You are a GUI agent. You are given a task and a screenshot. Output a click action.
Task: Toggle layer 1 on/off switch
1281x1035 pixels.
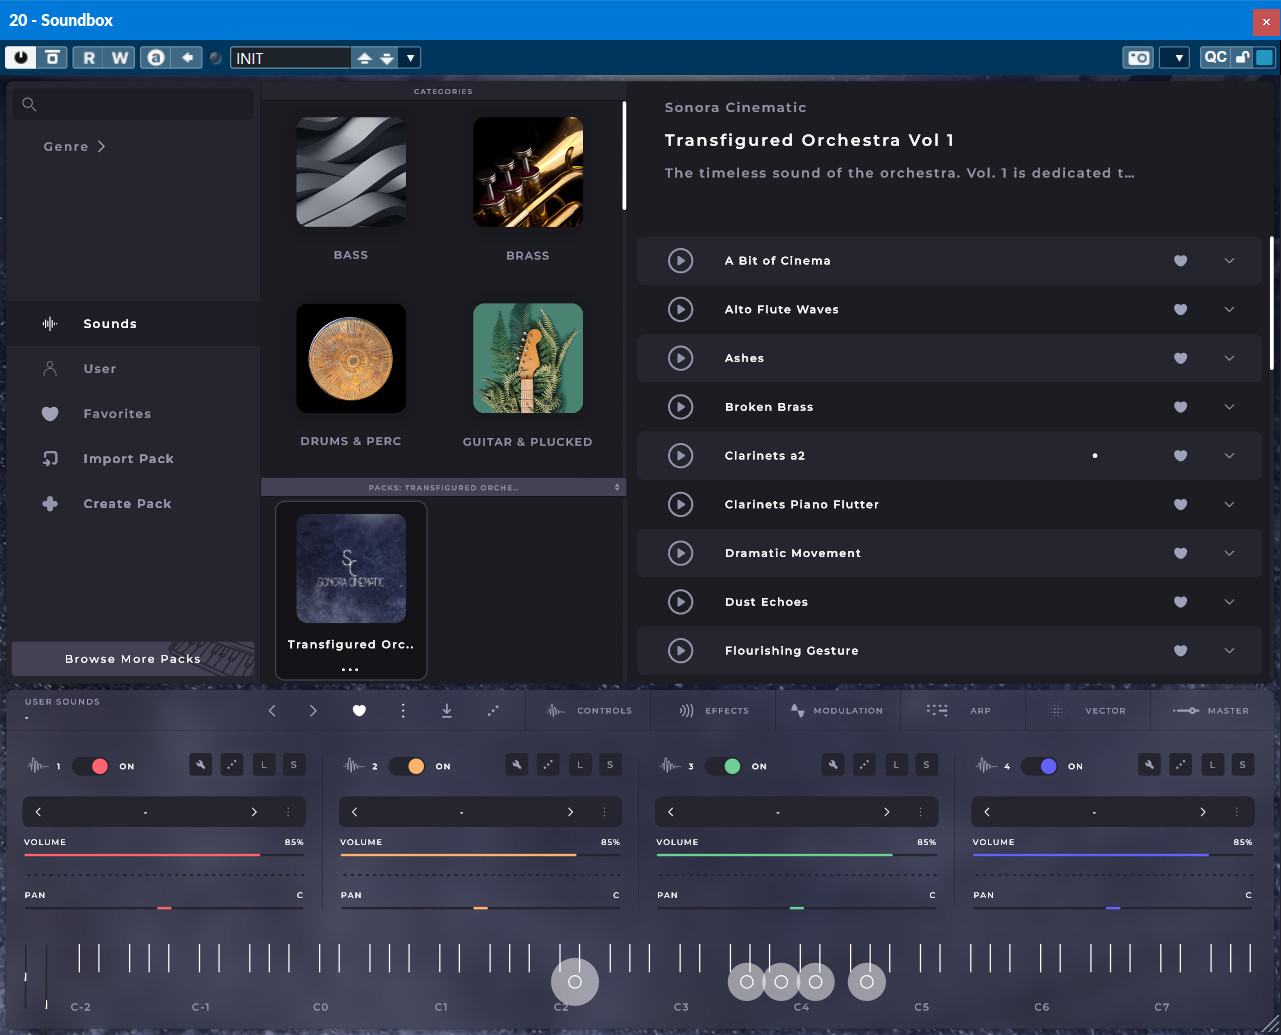(90, 766)
